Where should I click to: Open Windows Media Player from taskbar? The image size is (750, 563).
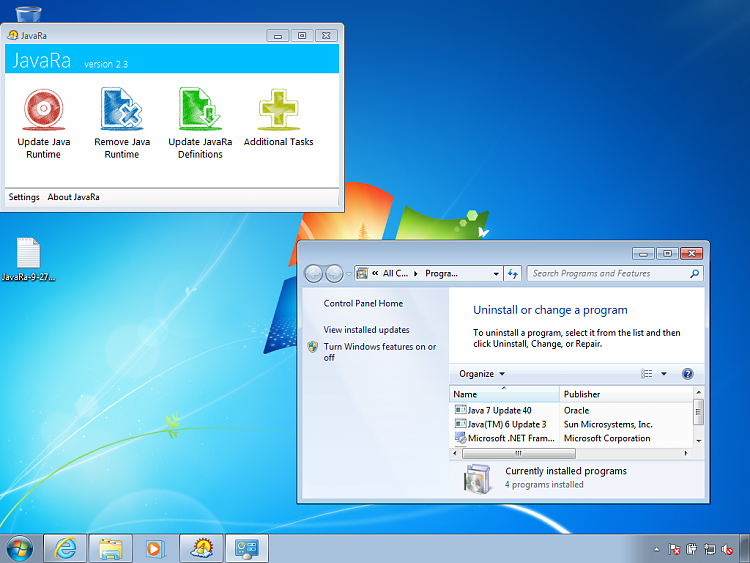(156, 548)
